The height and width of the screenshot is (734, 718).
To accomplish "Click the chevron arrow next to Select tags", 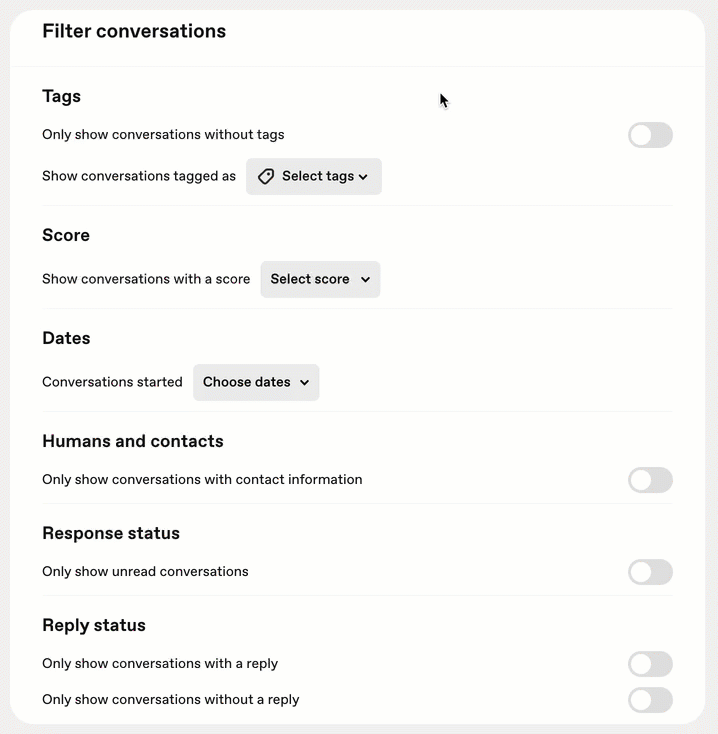I will point(363,177).
